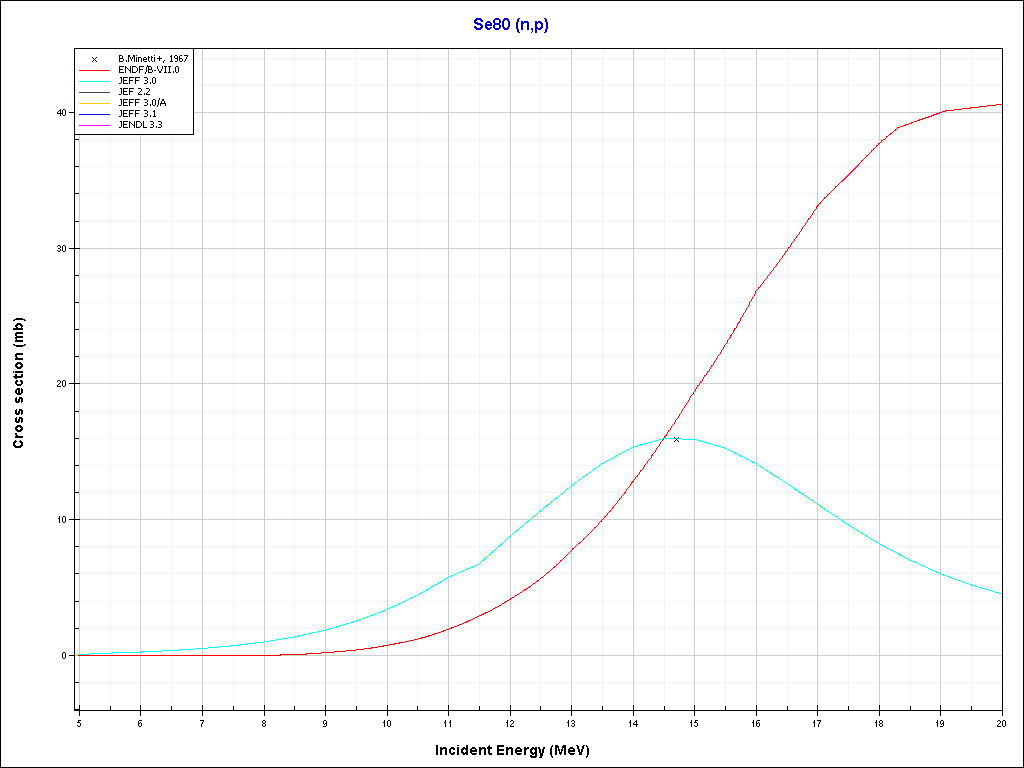The image size is (1024, 768).
Task: Click the cyan JEFF 3.0 legend line sample
Action: click(x=95, y=81)
